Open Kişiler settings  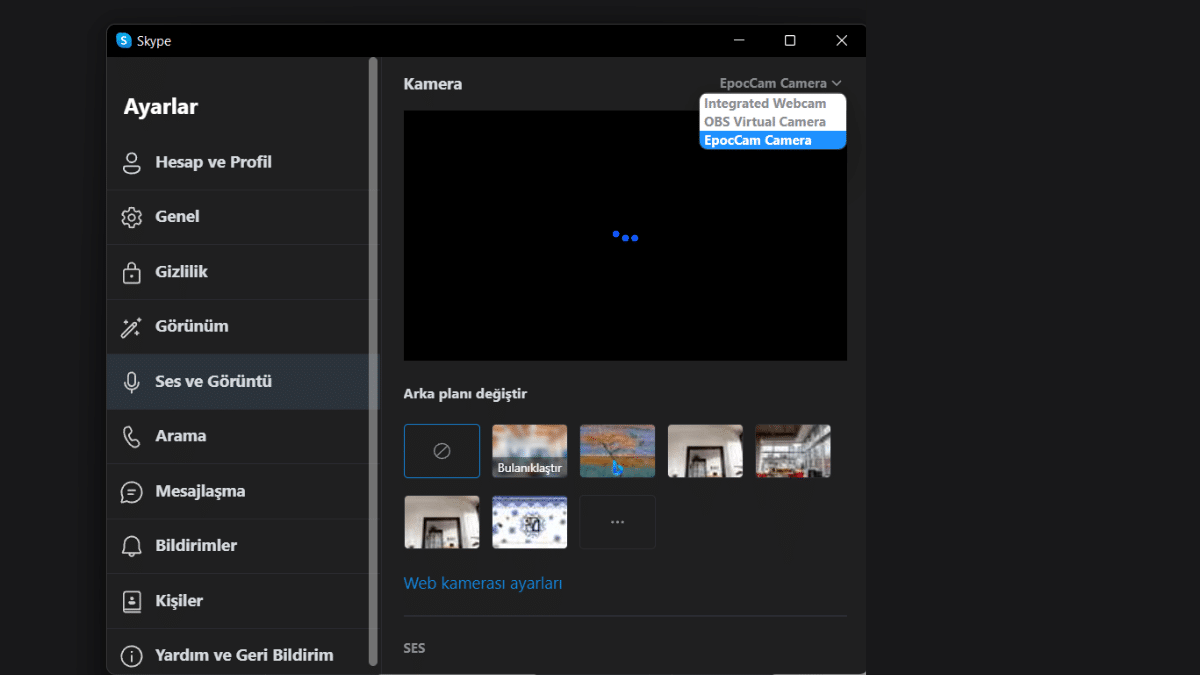pyautogui.click(x=238, y=601)
